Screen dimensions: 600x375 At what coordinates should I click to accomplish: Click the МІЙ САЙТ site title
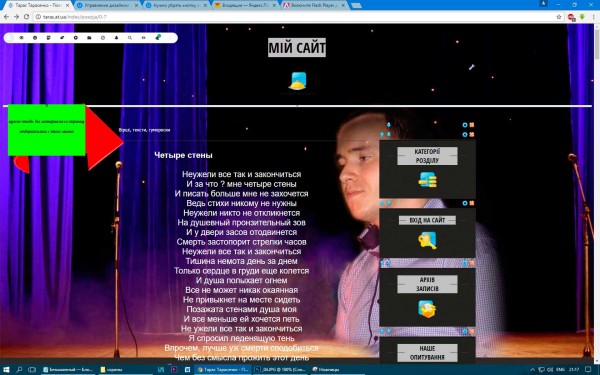point(297,48)
